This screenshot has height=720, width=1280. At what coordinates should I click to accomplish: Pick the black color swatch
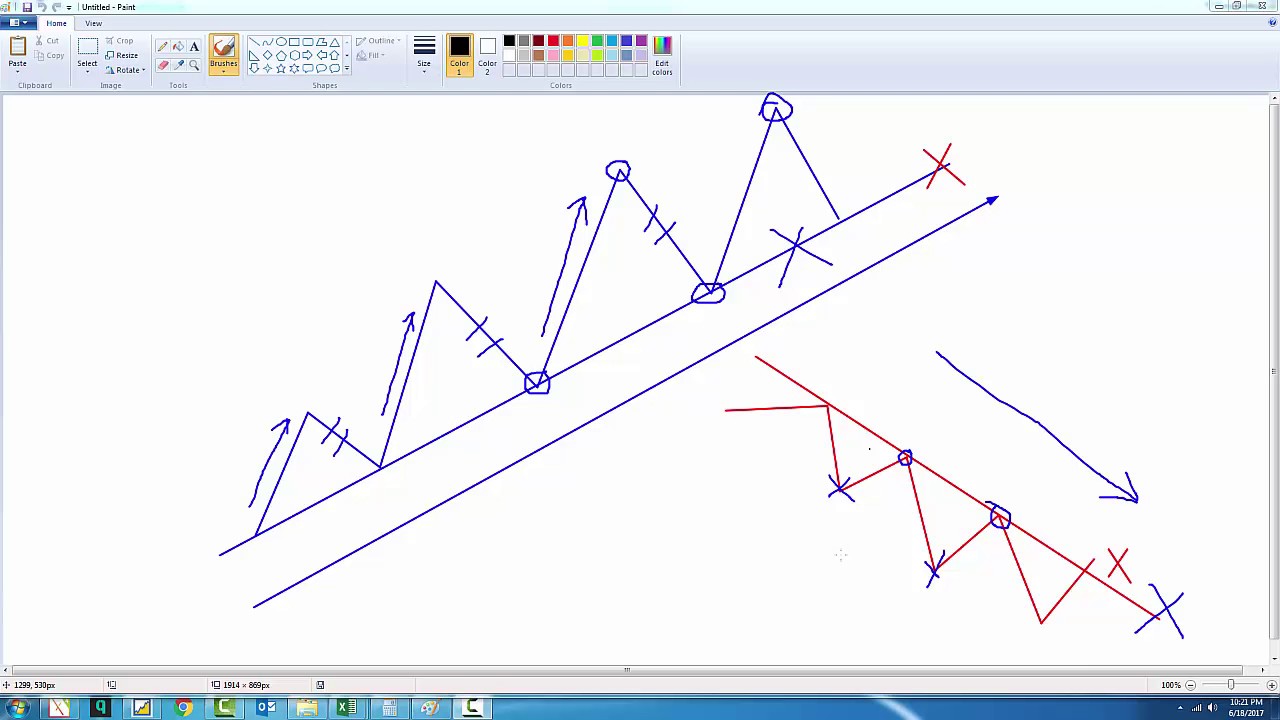coord(509,41)
